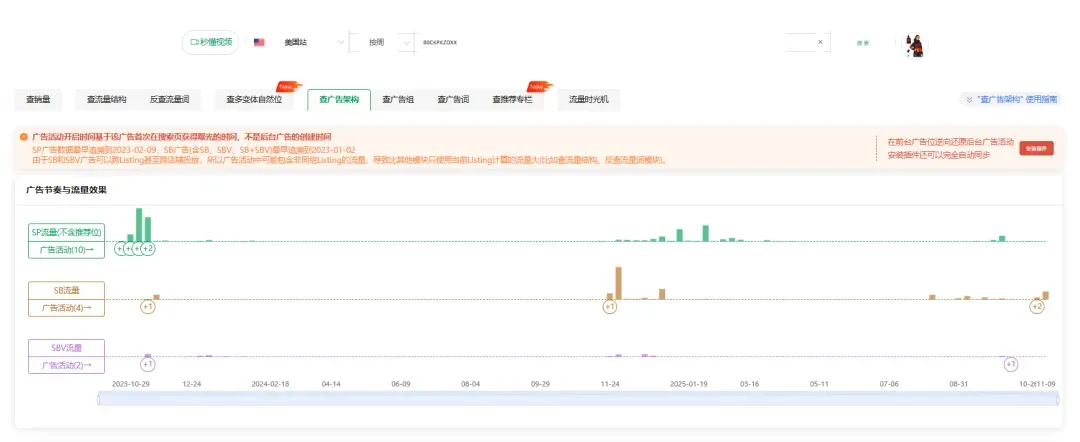The image size is (1080, 442).
Task: Click the orange warning icon in the notice
Action: [x=23, y=137]
